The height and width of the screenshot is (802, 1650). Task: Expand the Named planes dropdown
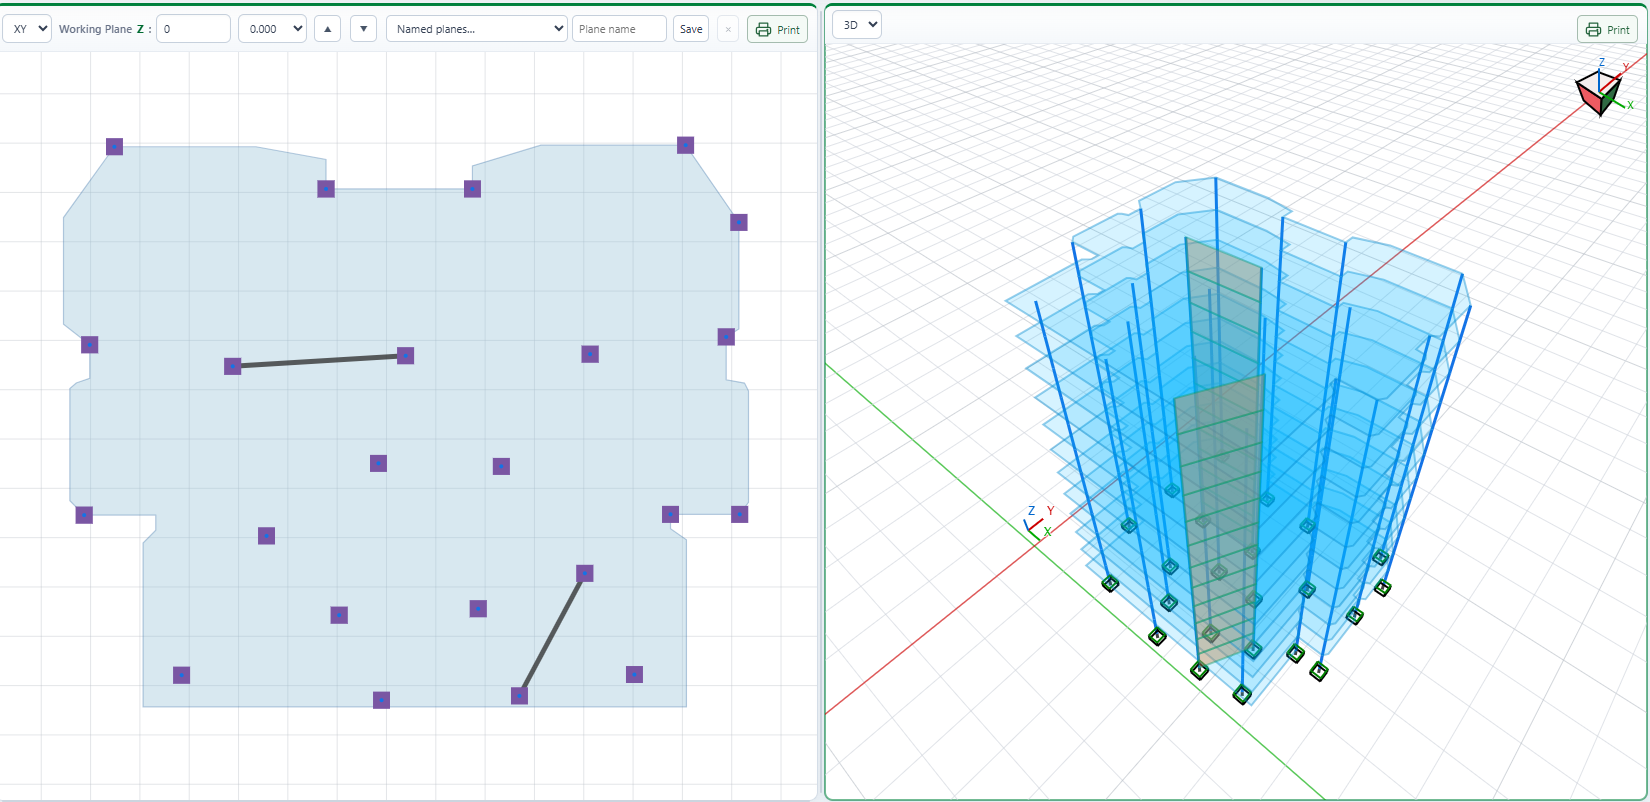(x=477, y=29)
